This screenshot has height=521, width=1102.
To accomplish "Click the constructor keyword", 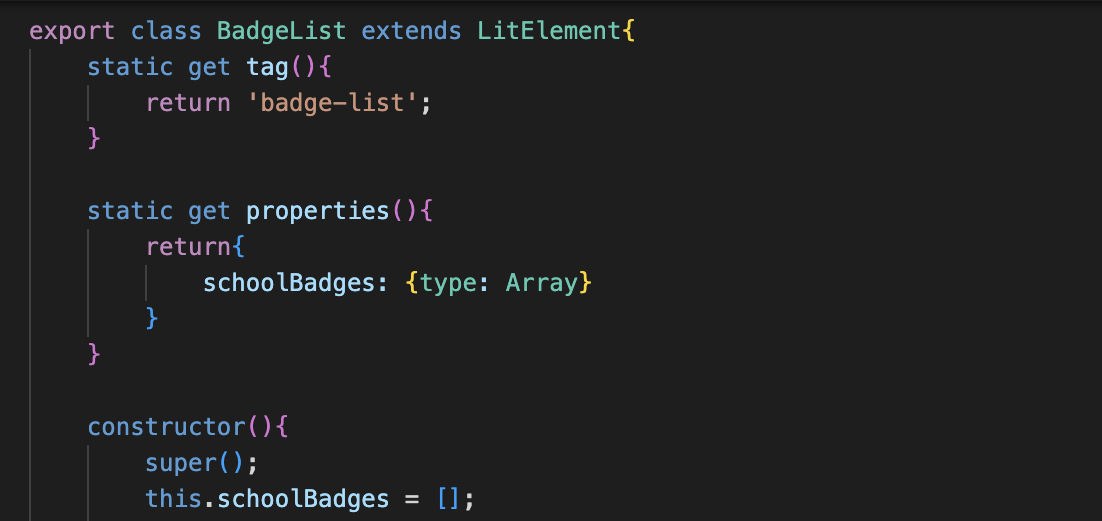I will [x=166, y=427].
